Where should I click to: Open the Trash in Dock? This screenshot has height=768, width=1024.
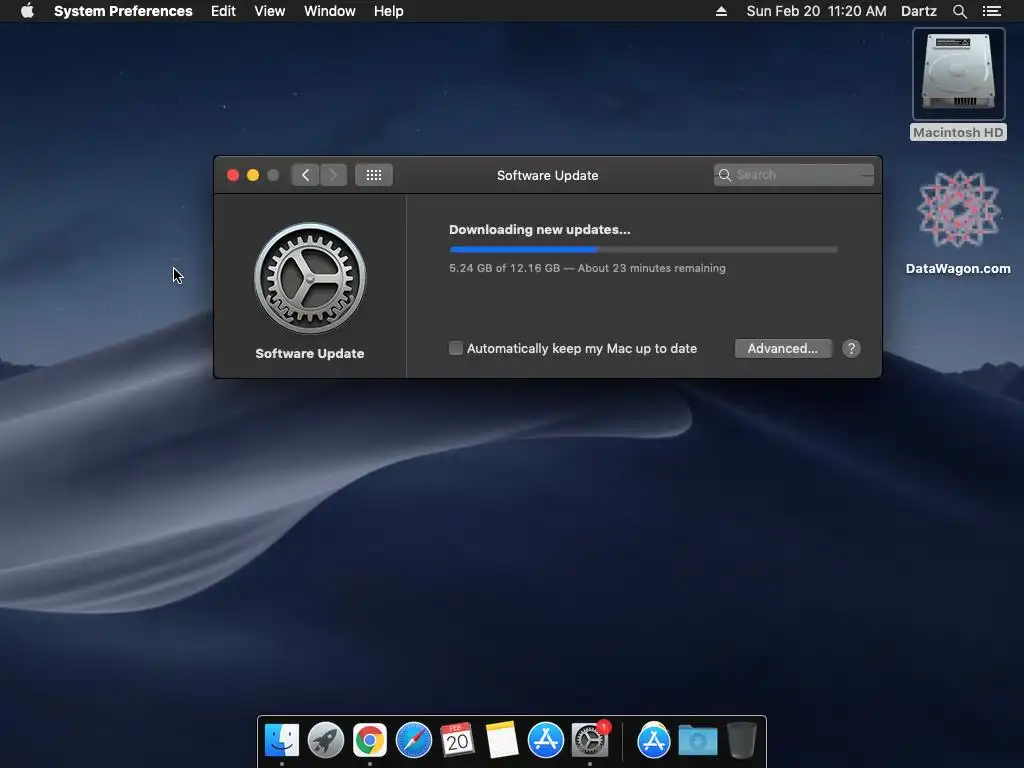pyautogui.click(x=742, y=741)
